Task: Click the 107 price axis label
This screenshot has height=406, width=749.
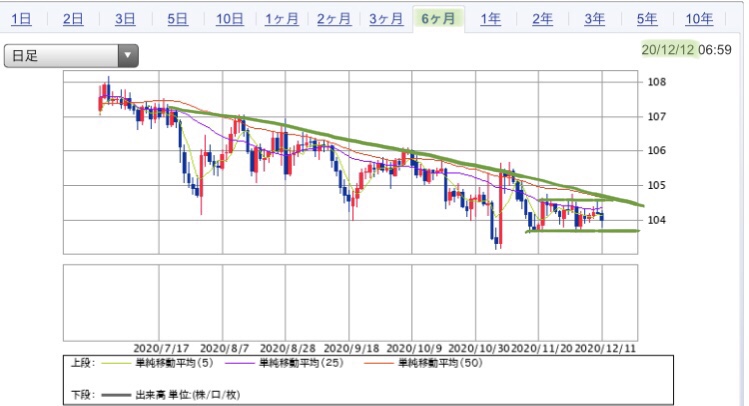Action: coord(656,117)
